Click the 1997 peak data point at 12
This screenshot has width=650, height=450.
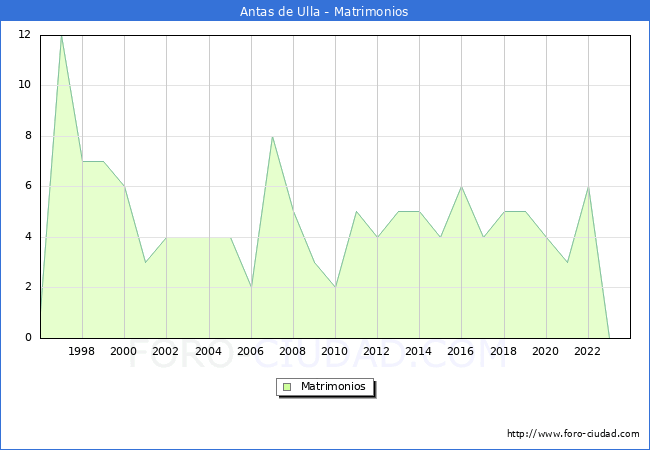click(x=61, y=35)
